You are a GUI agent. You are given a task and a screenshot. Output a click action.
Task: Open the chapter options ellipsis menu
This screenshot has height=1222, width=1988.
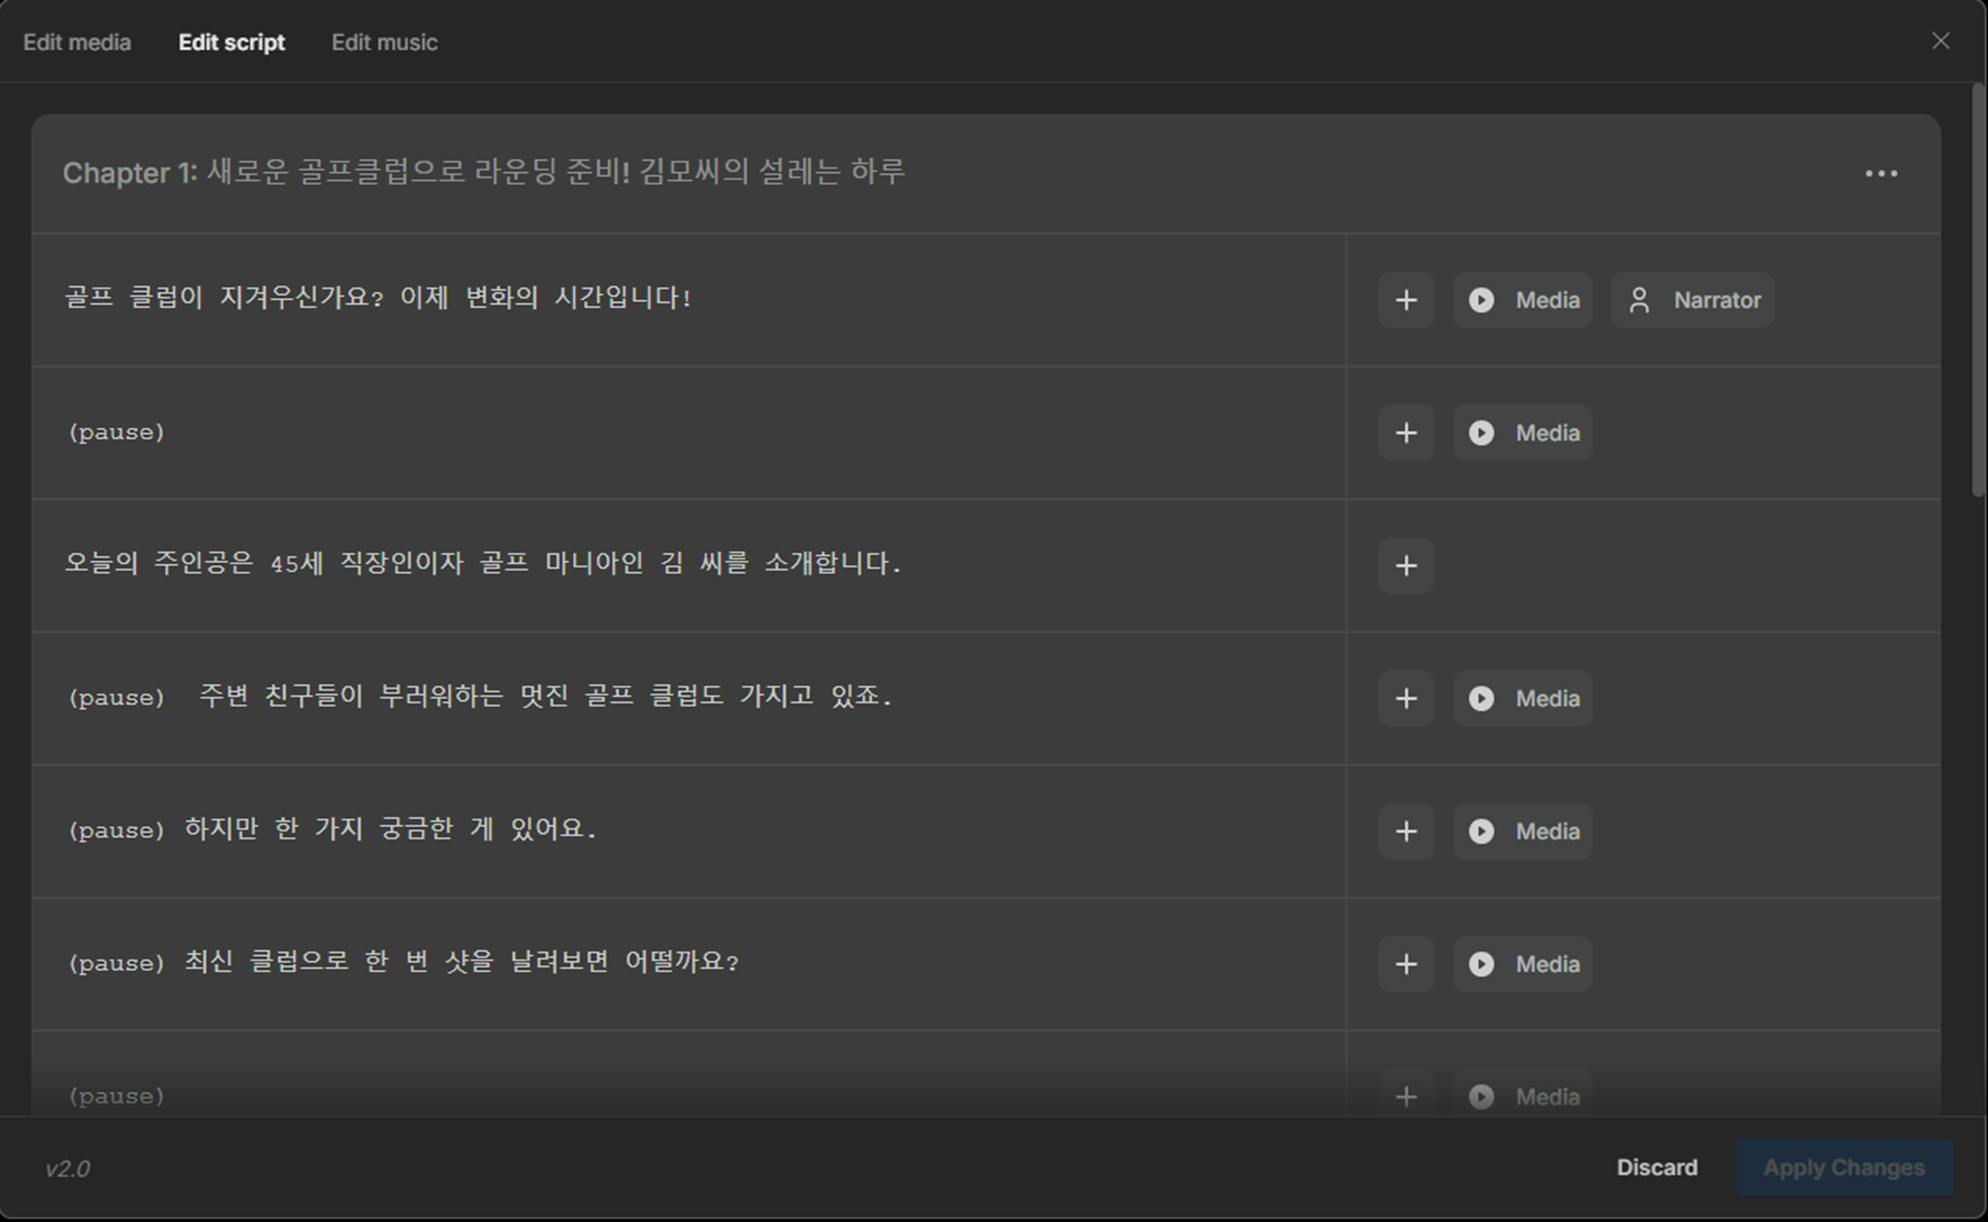point(1882,173)
